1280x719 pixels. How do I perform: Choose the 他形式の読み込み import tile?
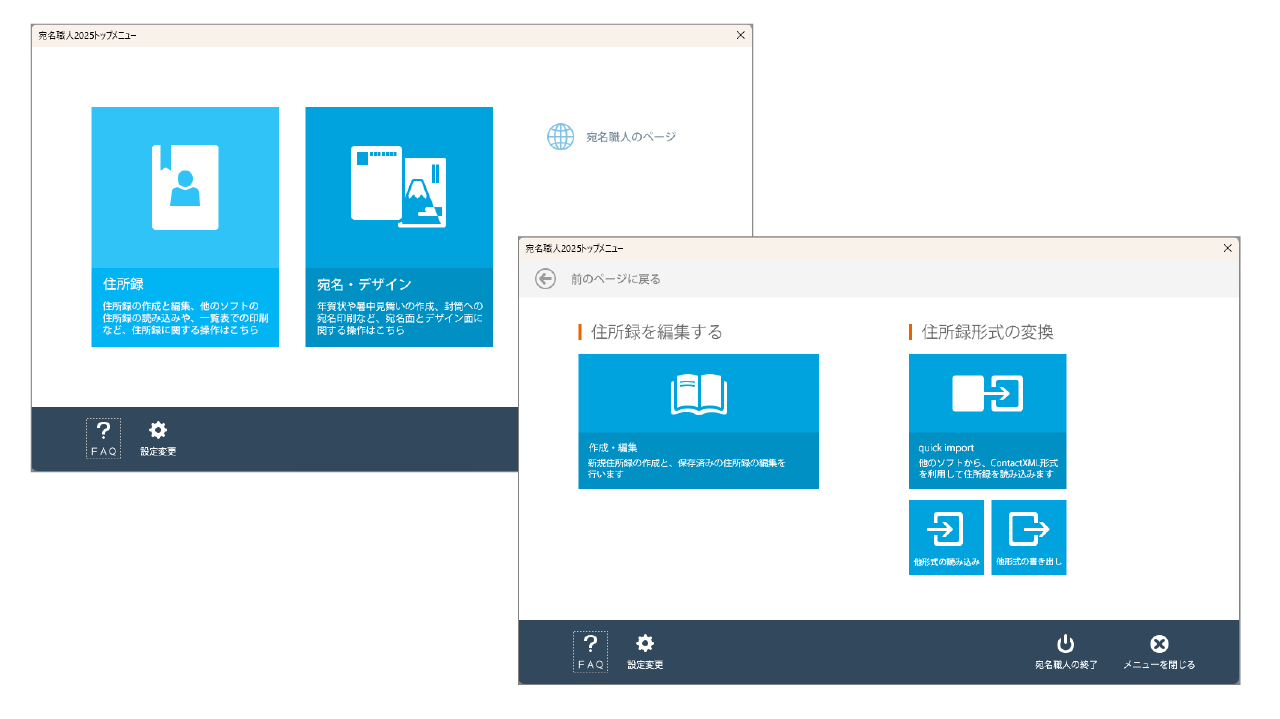pos(945,537)
